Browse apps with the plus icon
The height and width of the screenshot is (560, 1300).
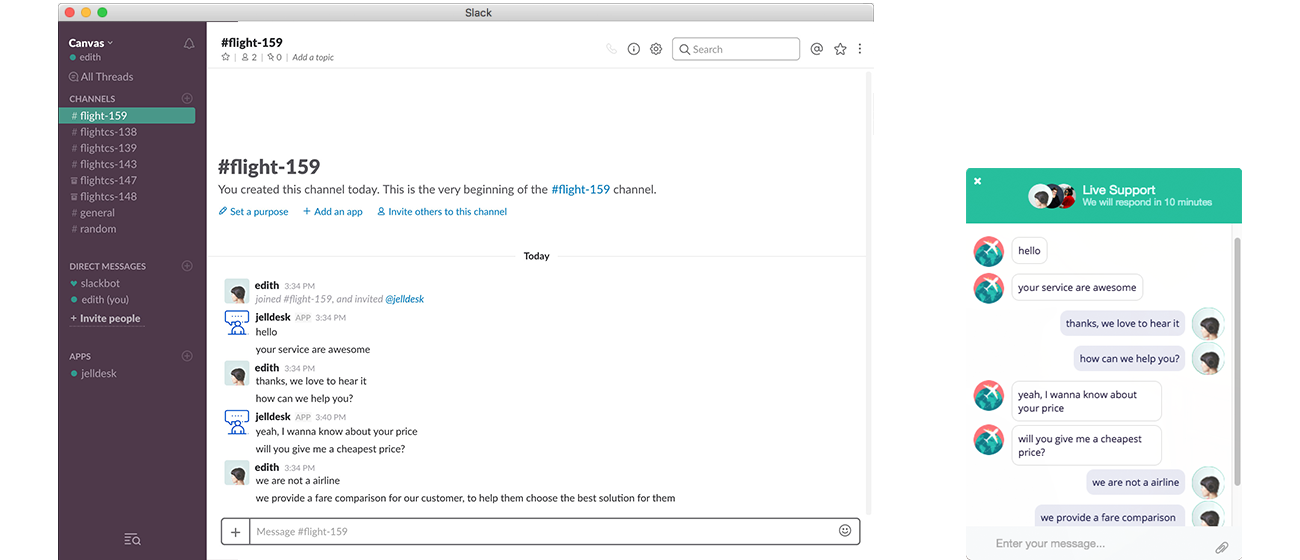click(x=187, y=356)
